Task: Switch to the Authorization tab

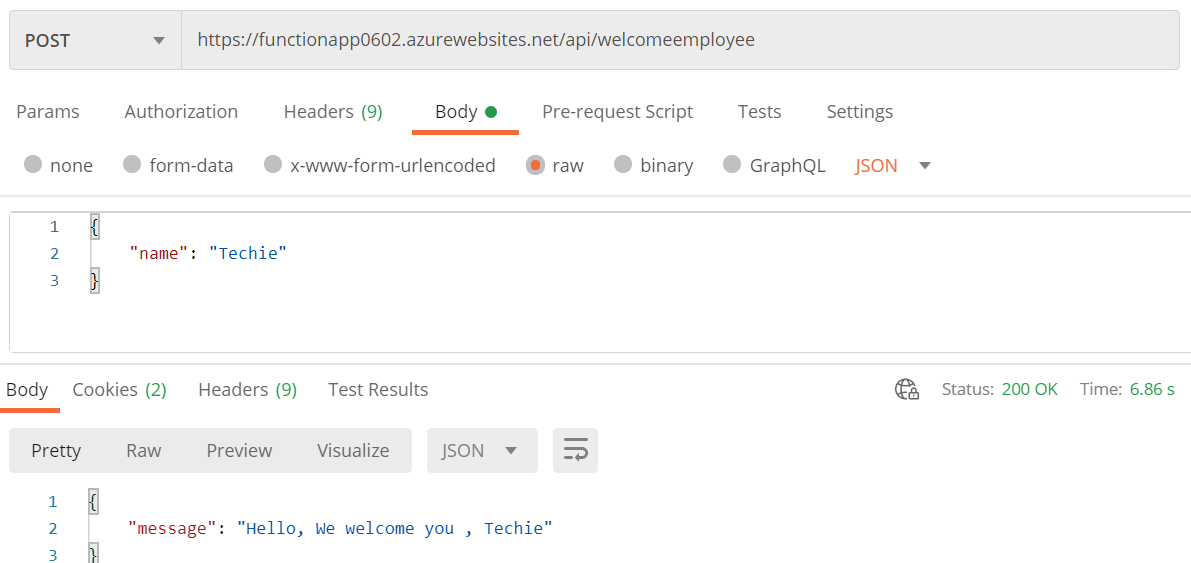Action: tap(181, 112)
